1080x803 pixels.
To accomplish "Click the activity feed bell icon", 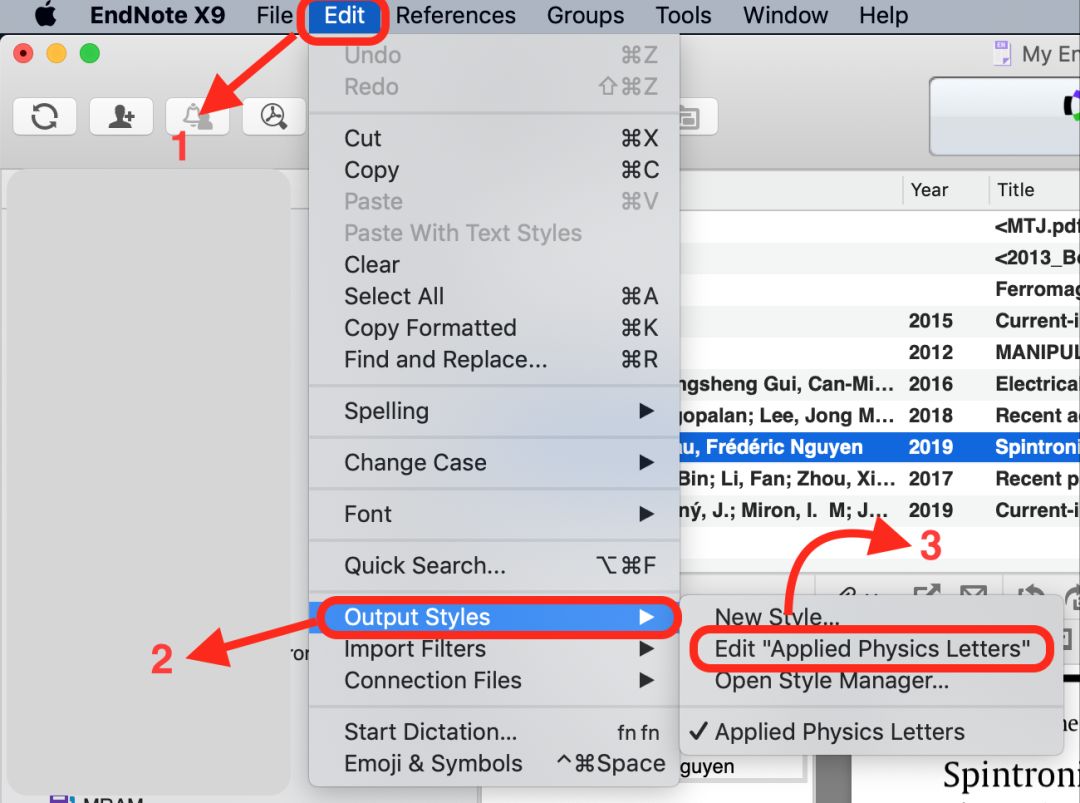I will click(197, 116).
